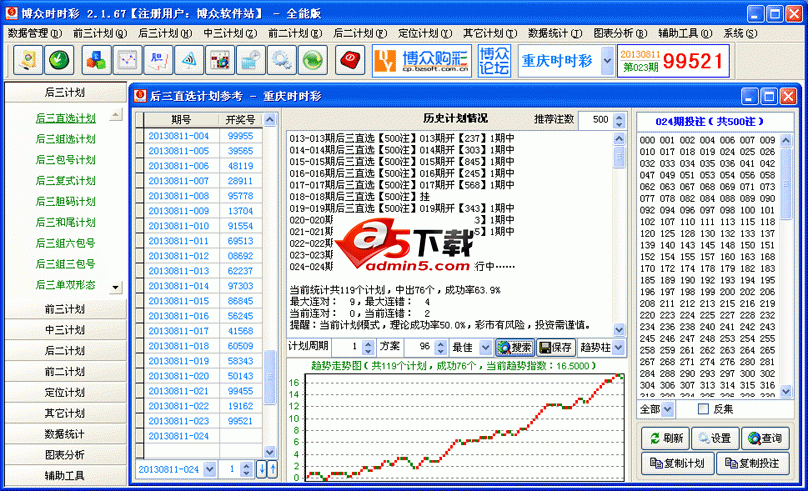Image resolution: width=808 pixels, height=491 pixels.
Task: Open the 前三计划 menu in menu bar
Action: pos(100,33)
